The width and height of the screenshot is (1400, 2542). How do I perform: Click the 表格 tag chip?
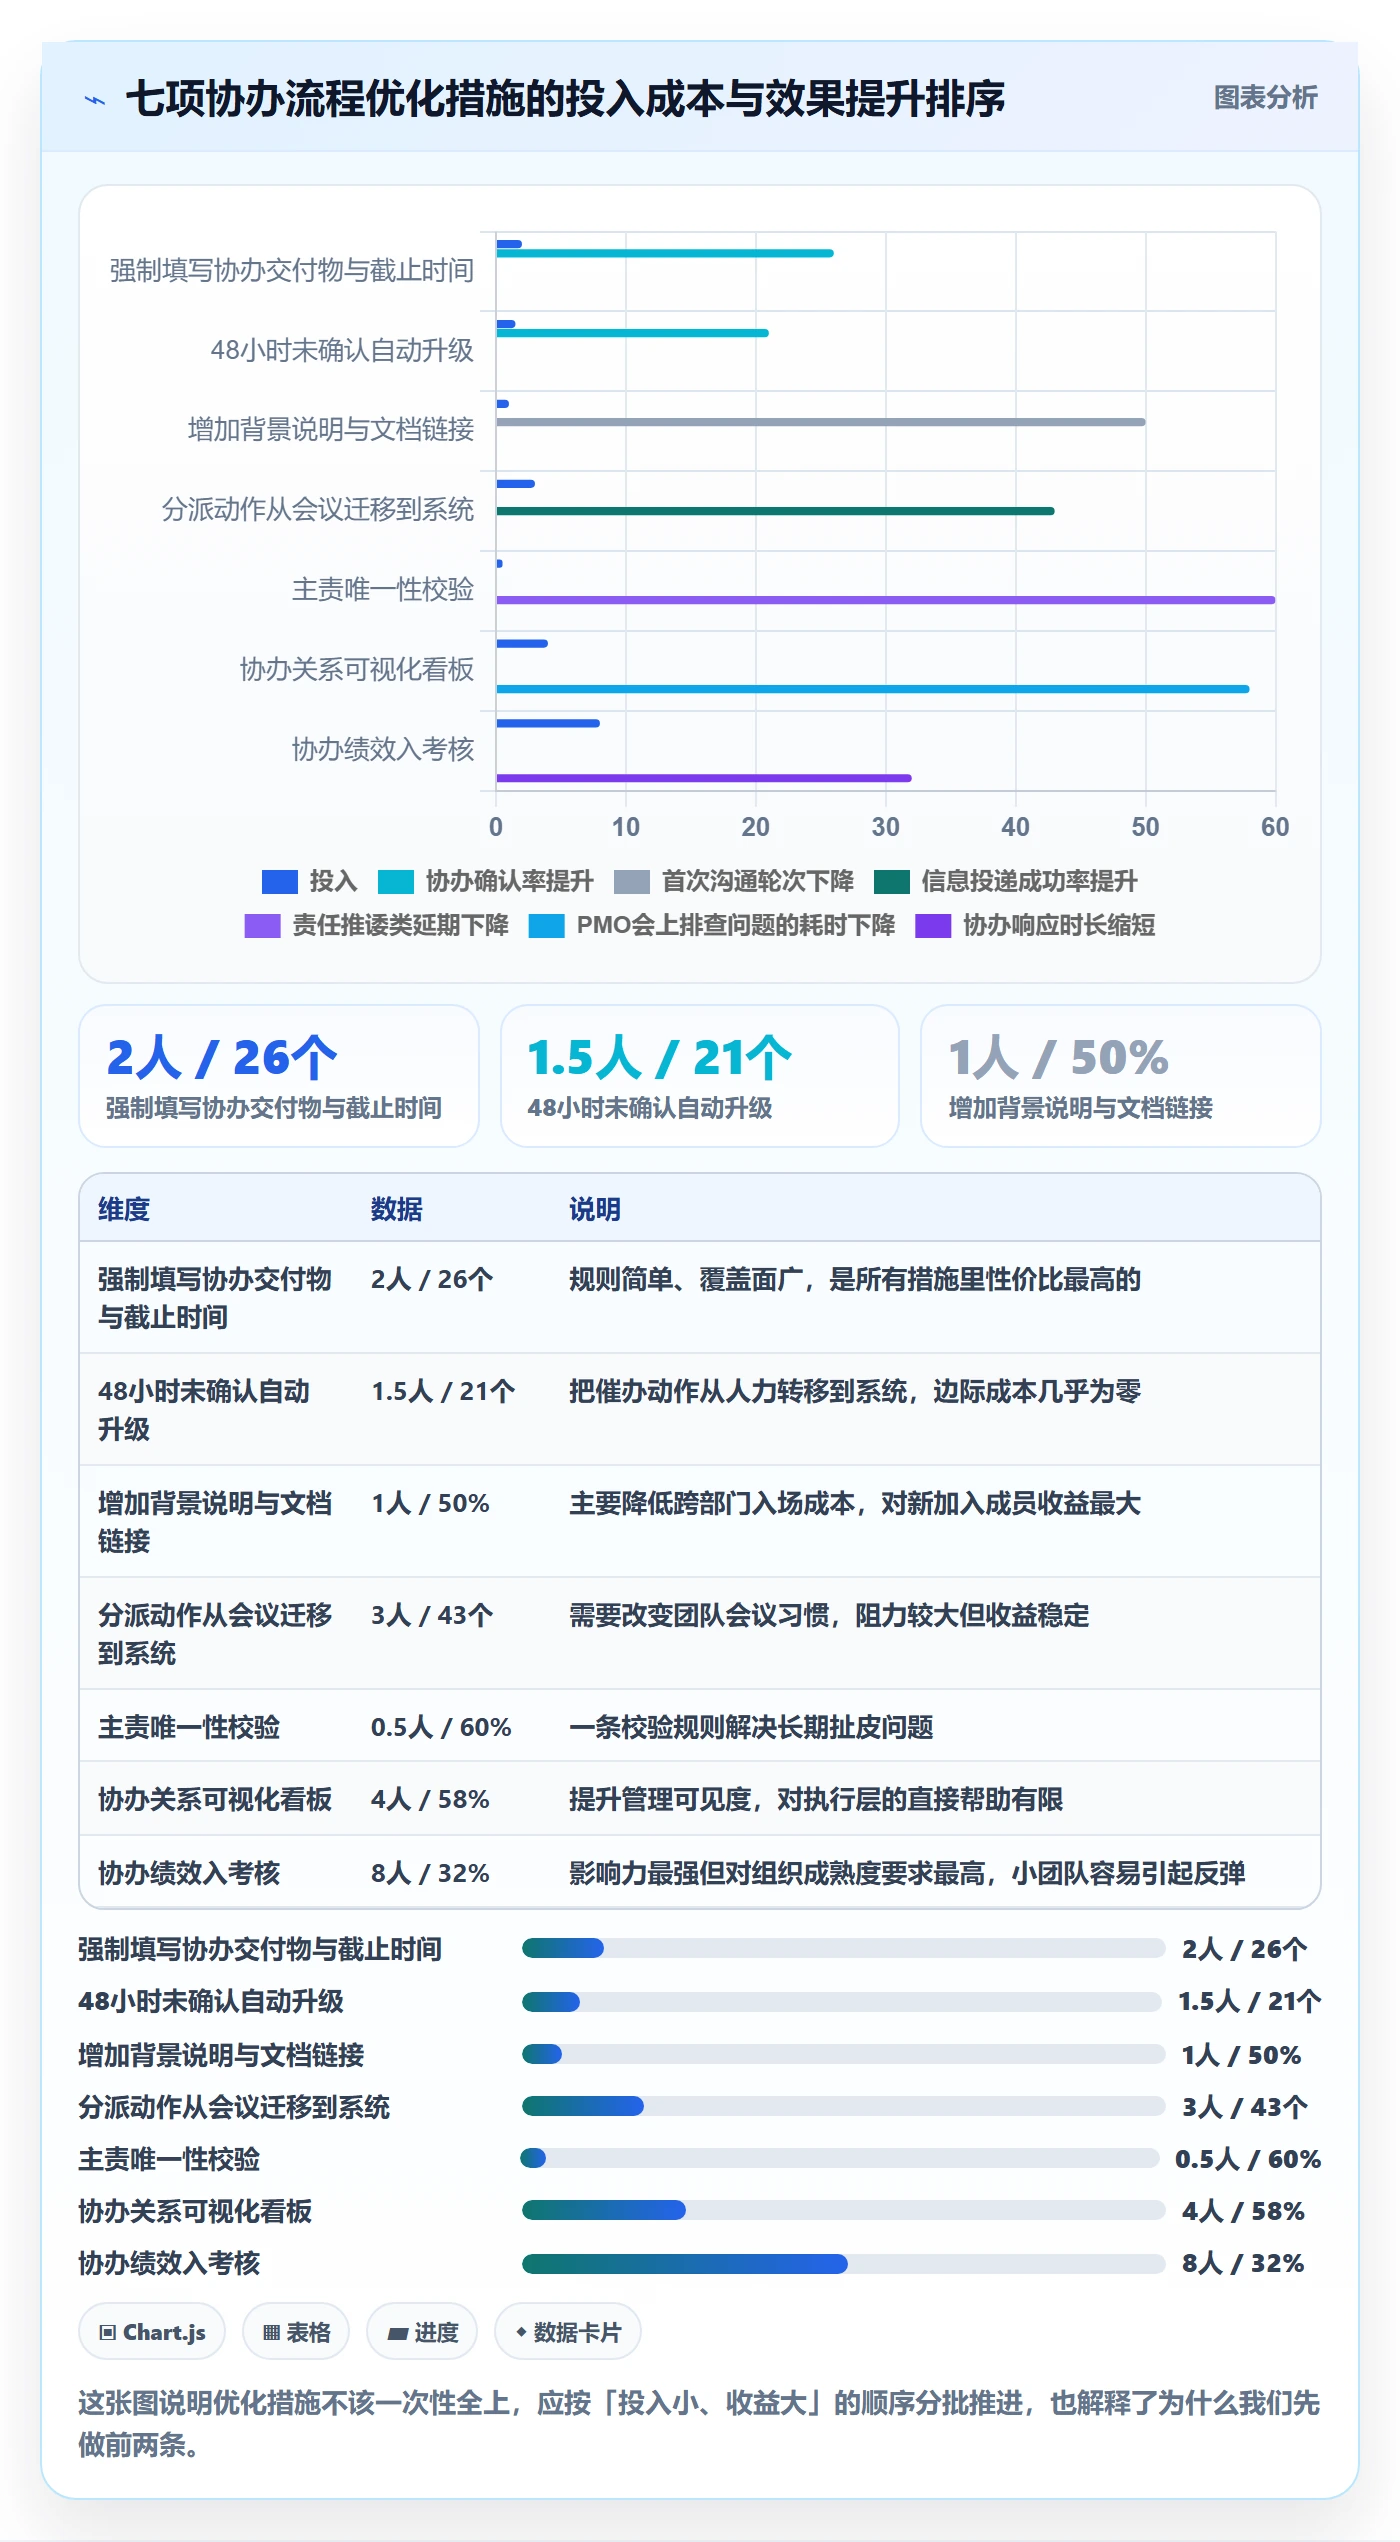pyautogui.click(x=296, y=2331)
